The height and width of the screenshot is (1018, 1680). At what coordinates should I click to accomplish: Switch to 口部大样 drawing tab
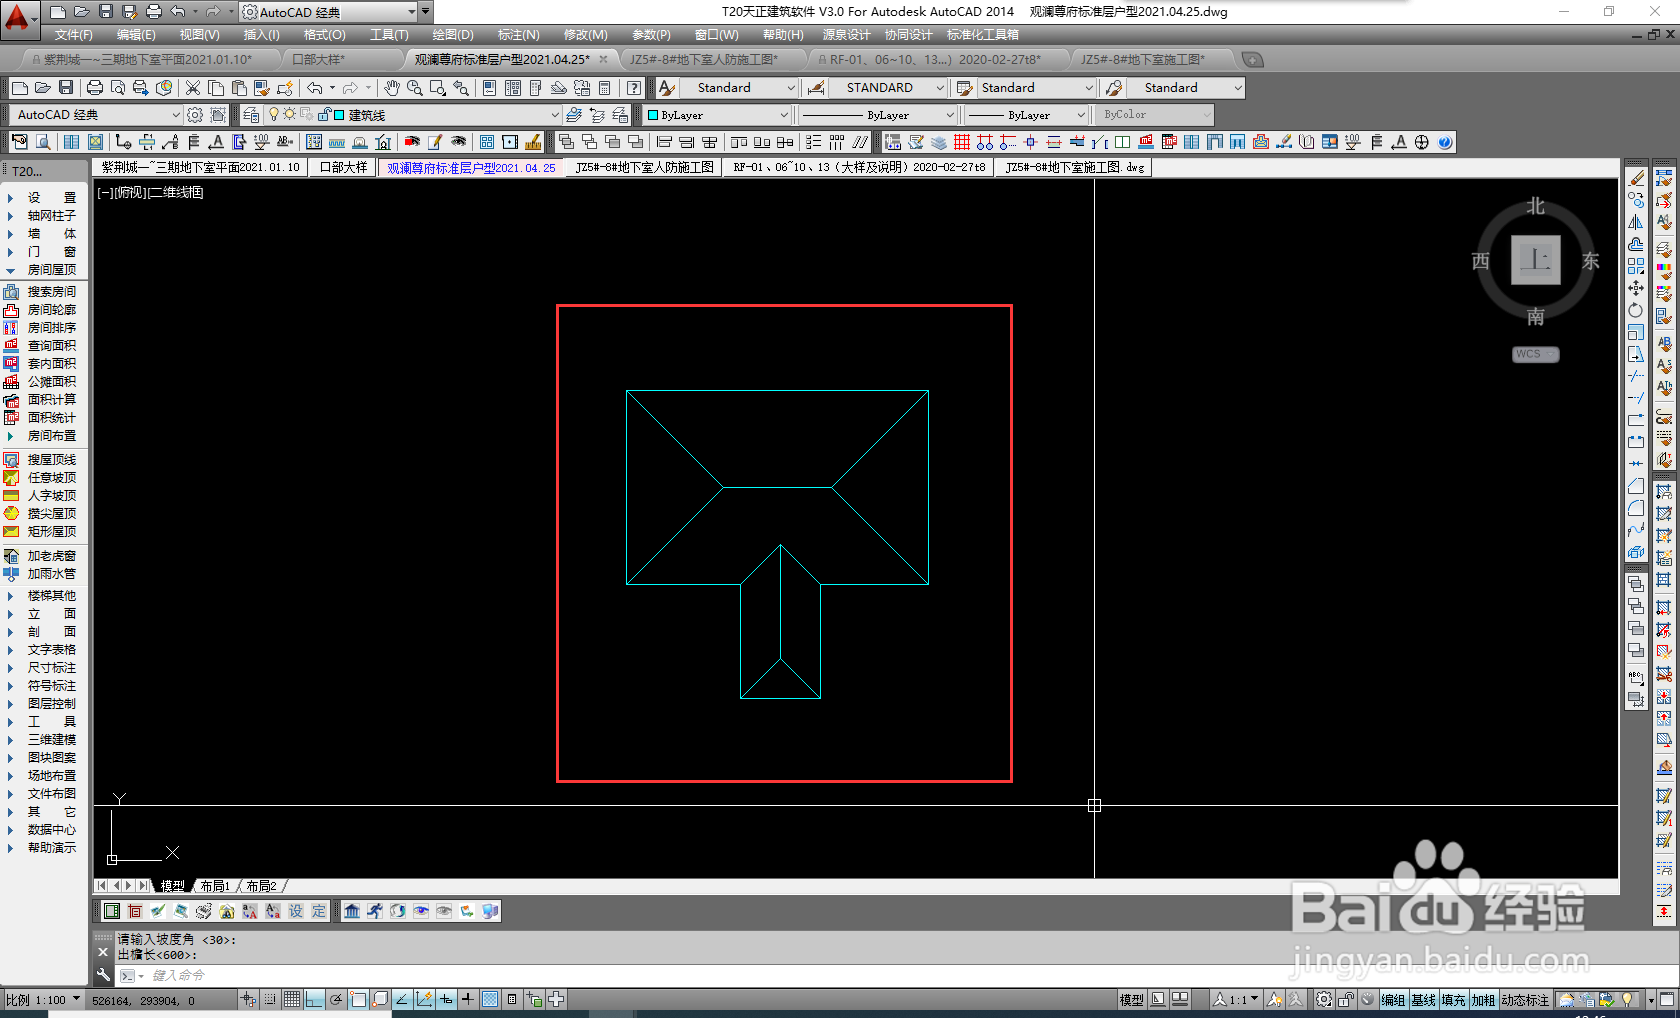point(343,168)
